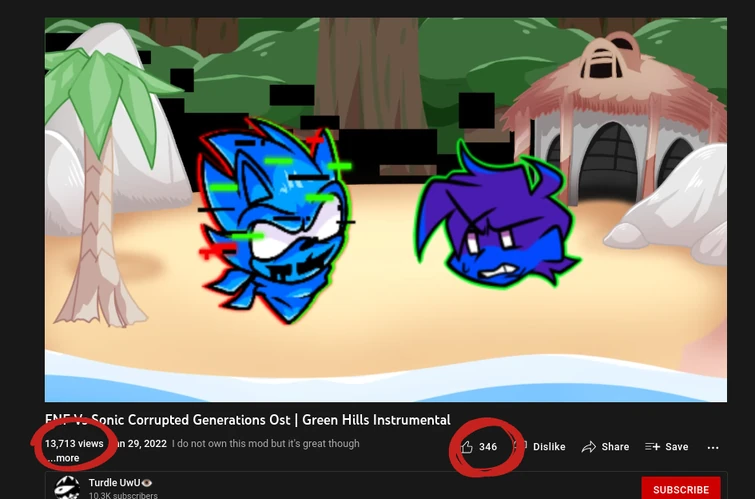Open the Turdle UwU channel name link
The image size is (755, 499).
point(115,483)
